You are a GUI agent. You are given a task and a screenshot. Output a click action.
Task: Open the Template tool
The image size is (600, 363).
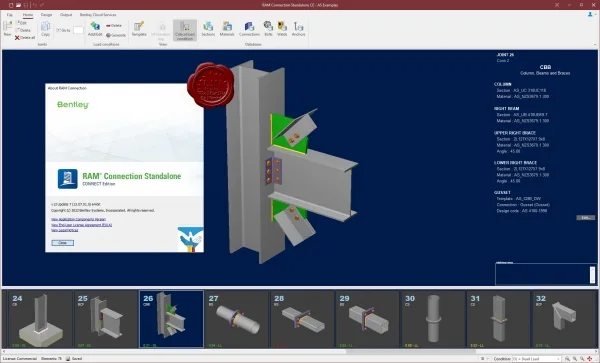[139, 29]
